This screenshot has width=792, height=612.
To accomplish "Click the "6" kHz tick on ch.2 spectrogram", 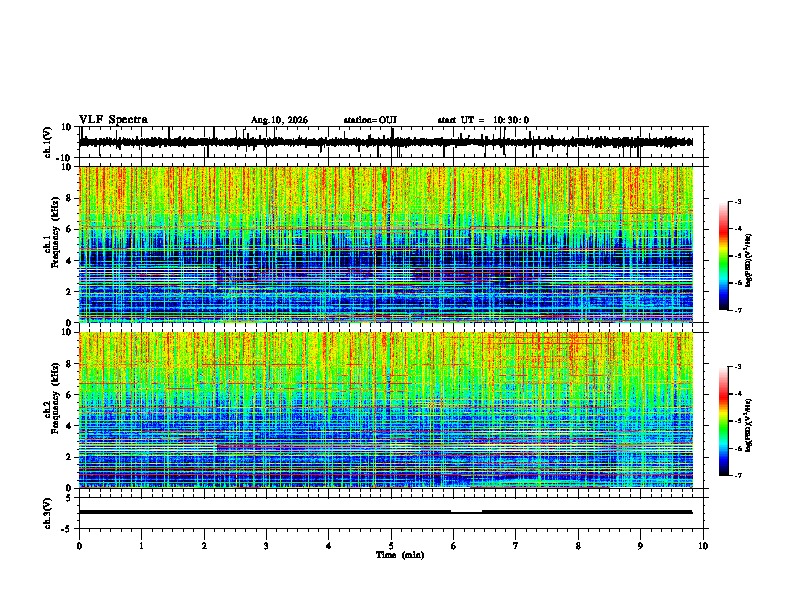I will pos(69,395).
